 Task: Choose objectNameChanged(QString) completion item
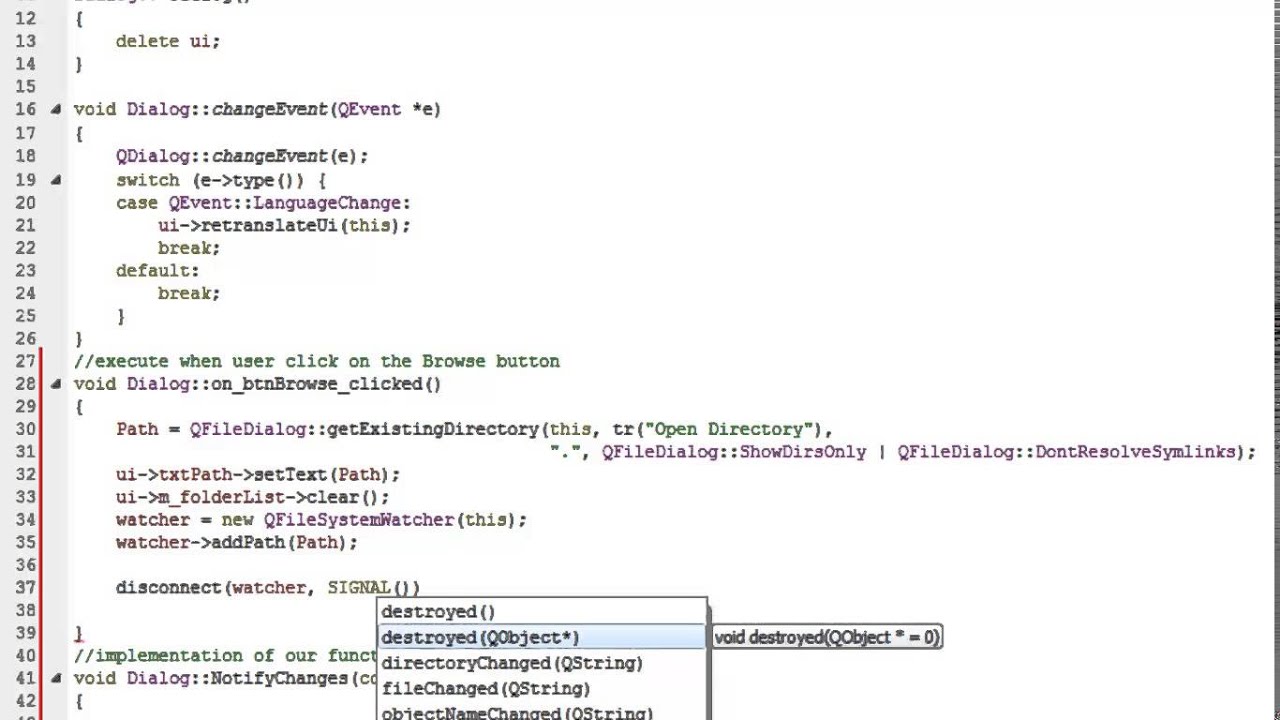click(x=542, y=712)
